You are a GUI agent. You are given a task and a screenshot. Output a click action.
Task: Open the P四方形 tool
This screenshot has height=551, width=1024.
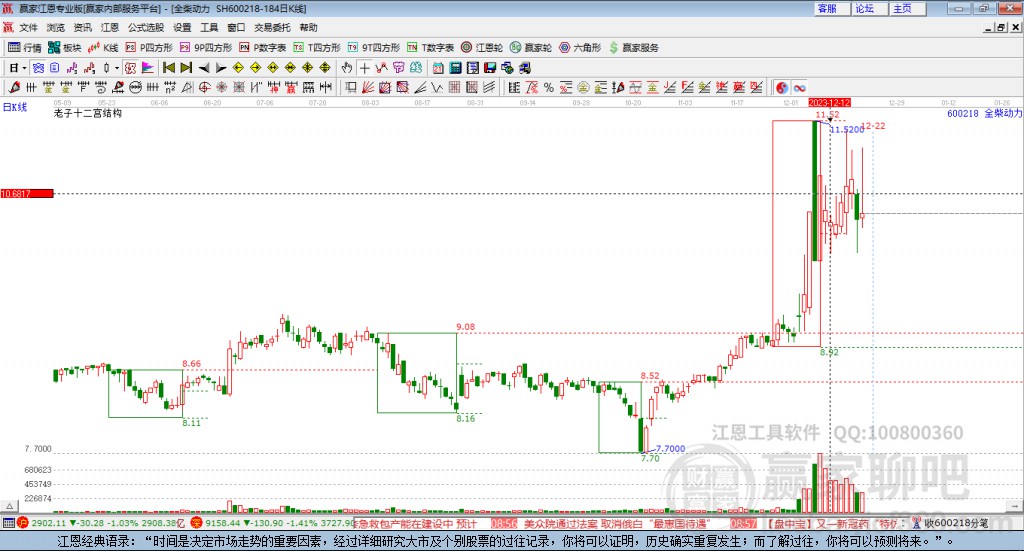click(x=149, y=48)
